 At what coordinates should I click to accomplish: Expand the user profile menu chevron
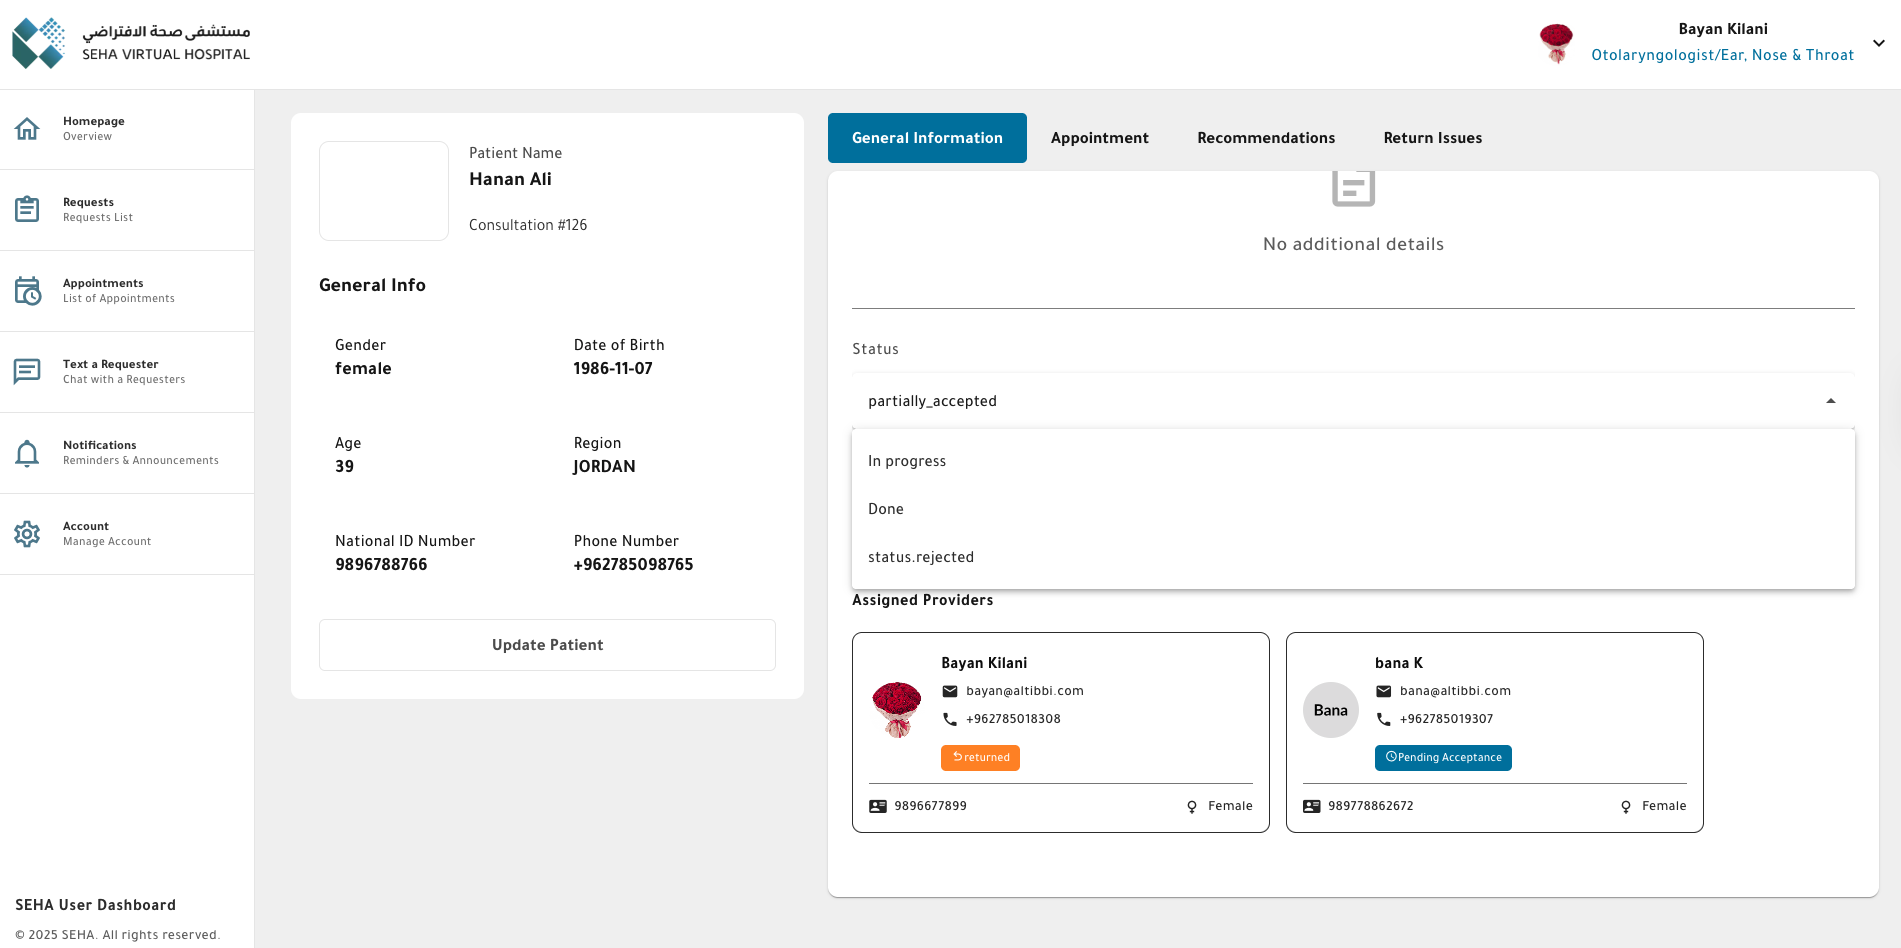tap(1878, 43)
